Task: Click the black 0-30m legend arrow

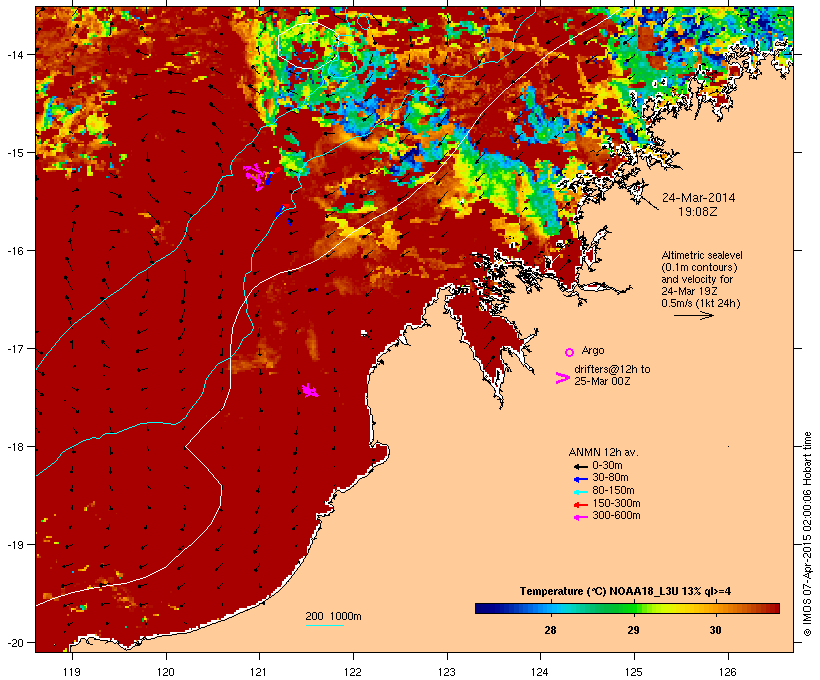Action: click(x=580, y=466)
